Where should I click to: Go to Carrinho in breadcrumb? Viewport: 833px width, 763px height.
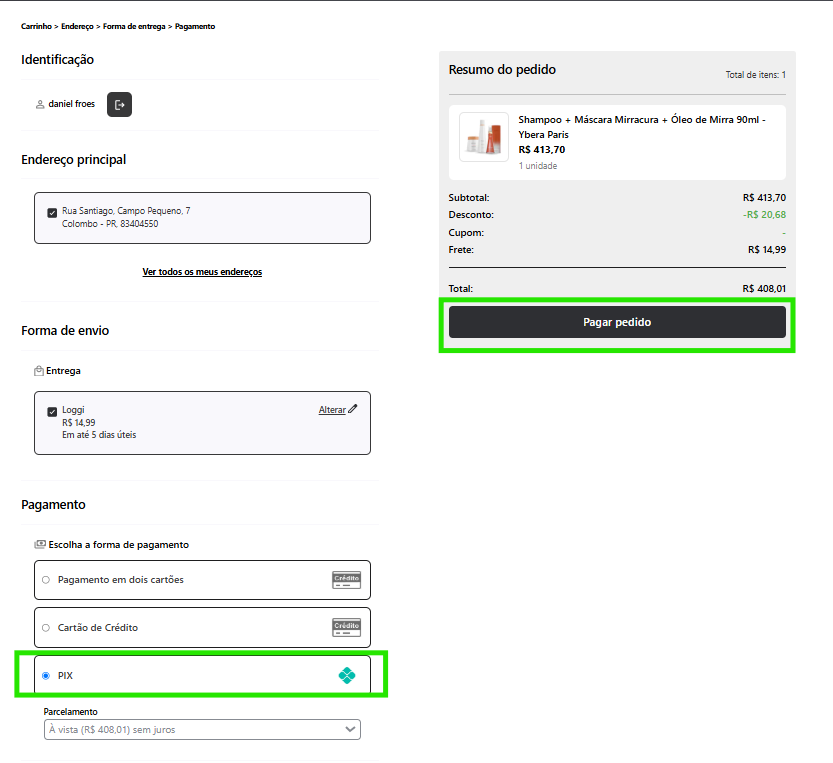(x=36, y=27)
